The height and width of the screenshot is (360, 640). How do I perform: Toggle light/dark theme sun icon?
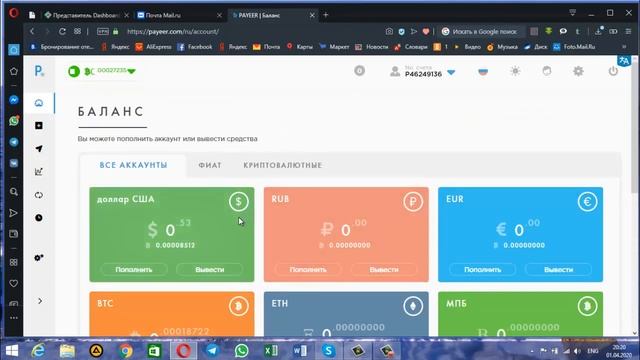coord(515,71)
